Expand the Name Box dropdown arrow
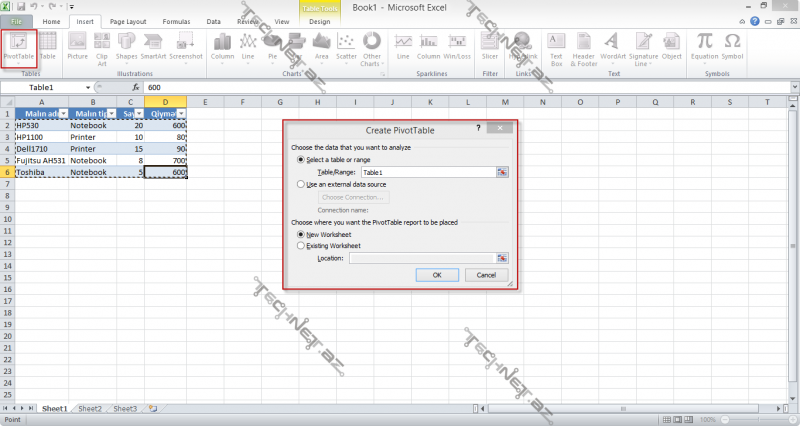This screenshot has width=800, height=426. pyautogui.click(x=88, y=87)
